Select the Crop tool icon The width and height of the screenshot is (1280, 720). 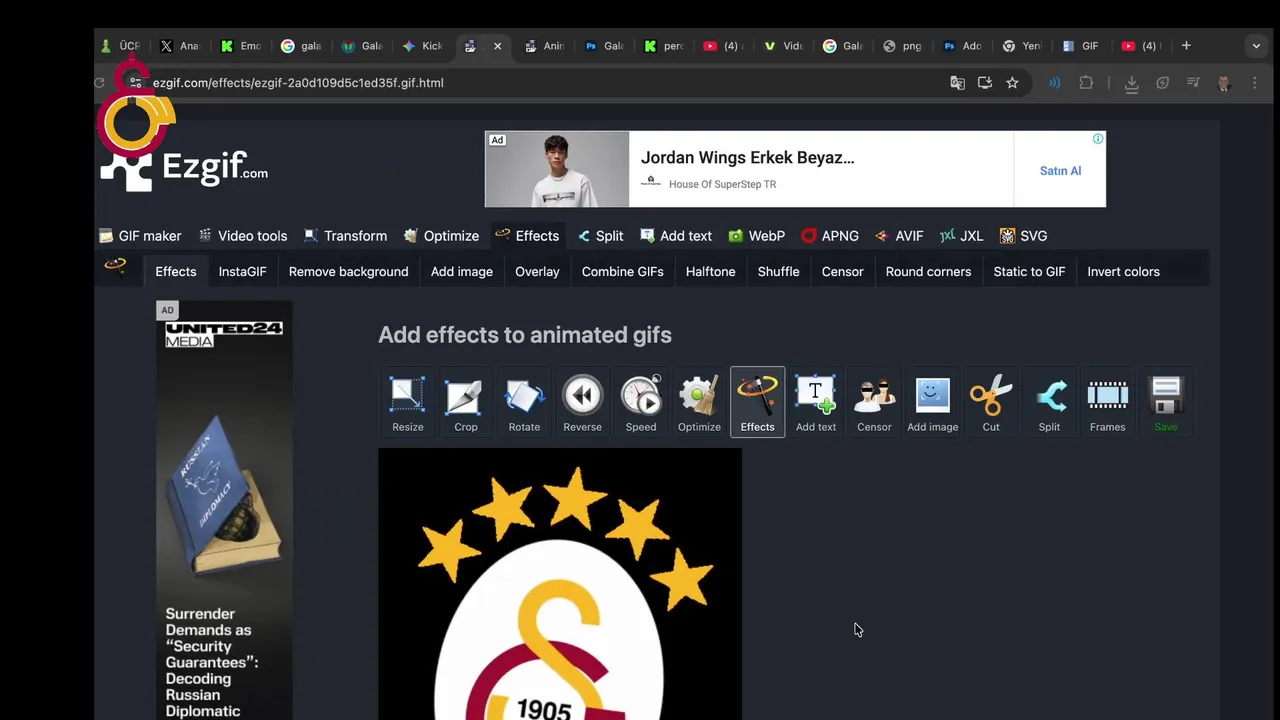pyautogui.click(x=465, y=402)
